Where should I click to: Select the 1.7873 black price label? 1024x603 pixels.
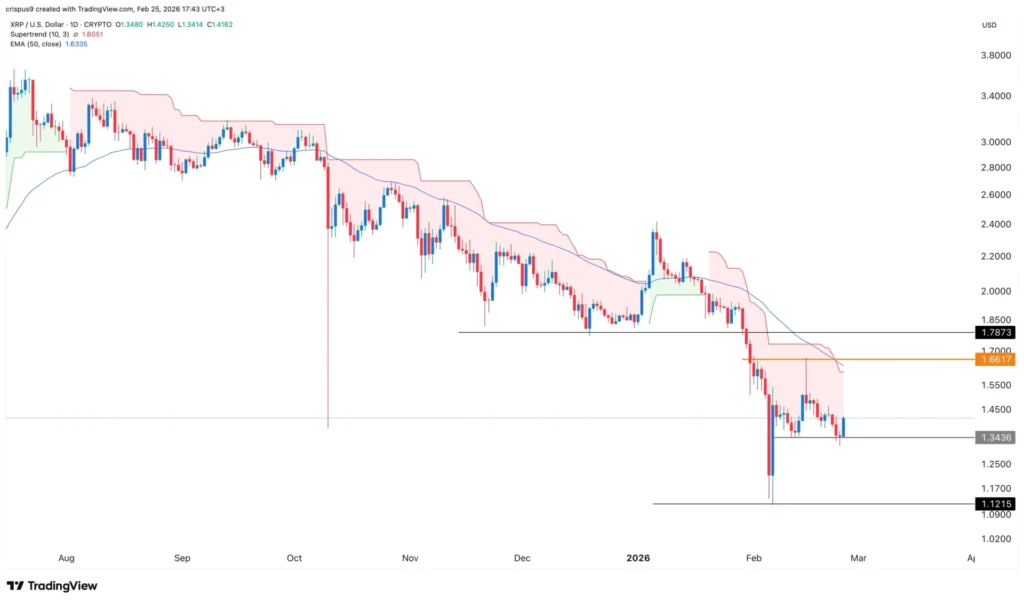click(995, 332)
